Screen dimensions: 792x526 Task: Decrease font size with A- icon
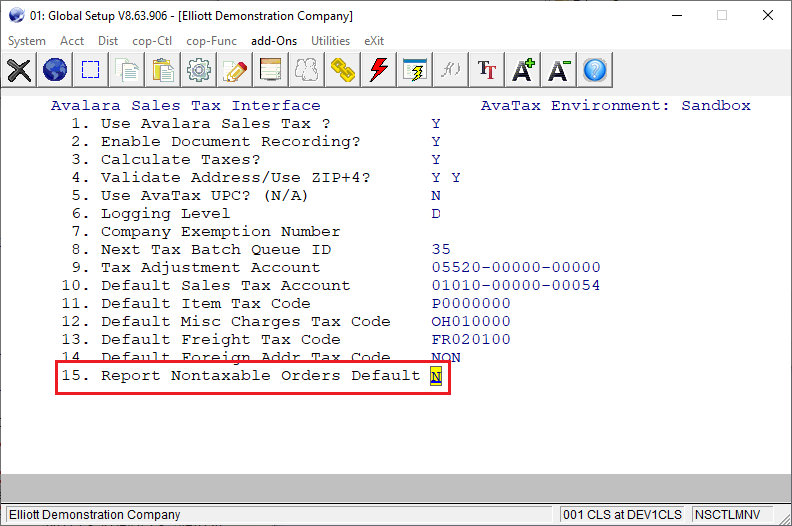559,69
